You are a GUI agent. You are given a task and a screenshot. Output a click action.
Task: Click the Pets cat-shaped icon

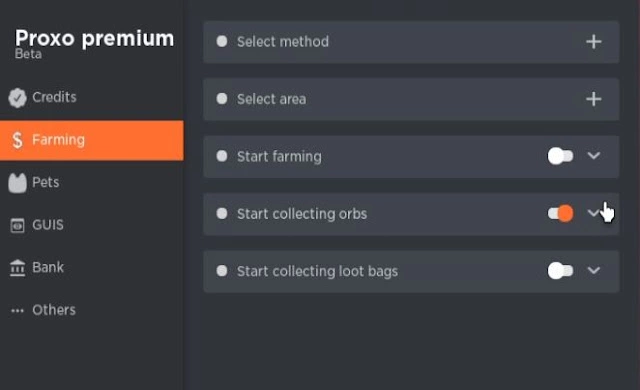17,182
